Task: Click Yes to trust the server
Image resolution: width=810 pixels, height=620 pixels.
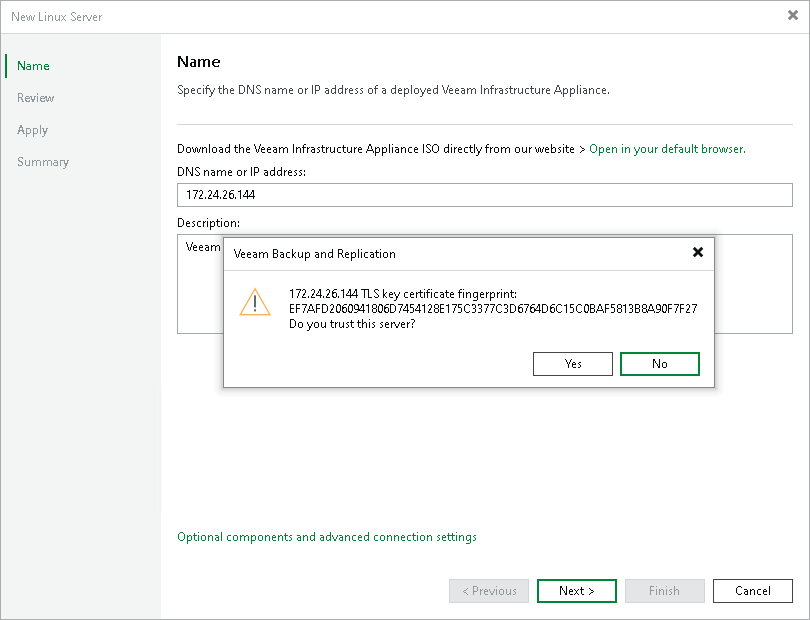Action: tap(573, 363)
